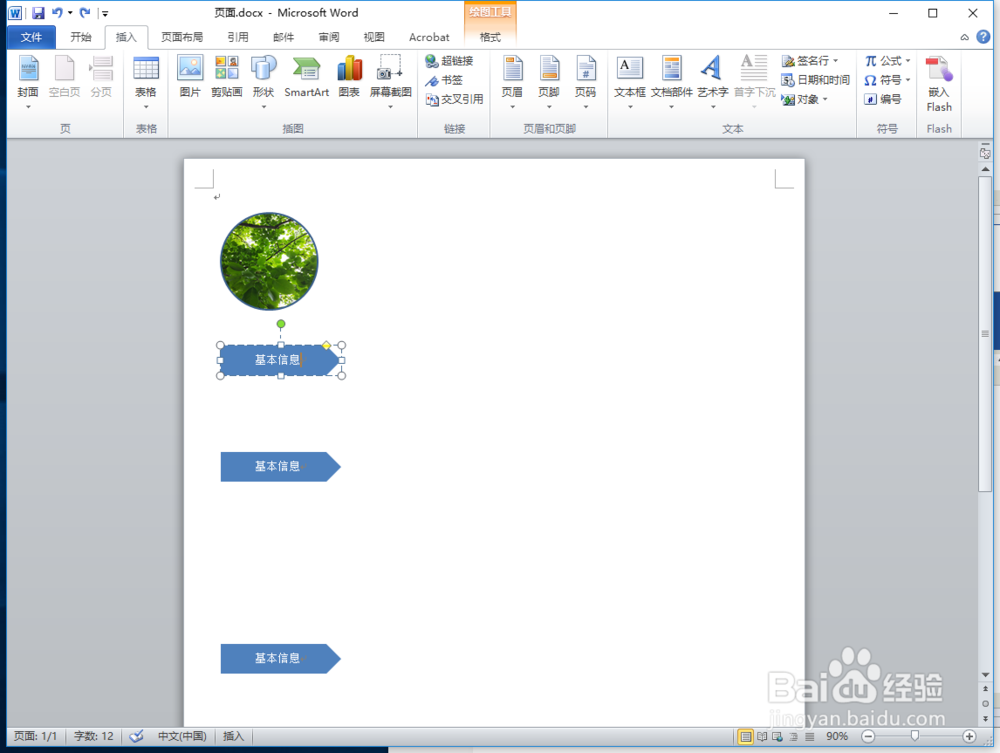The height and width of the screenshot is (753, 1000).
Task: Select the circular leaf picture
Action: click(x=269, y=261)
